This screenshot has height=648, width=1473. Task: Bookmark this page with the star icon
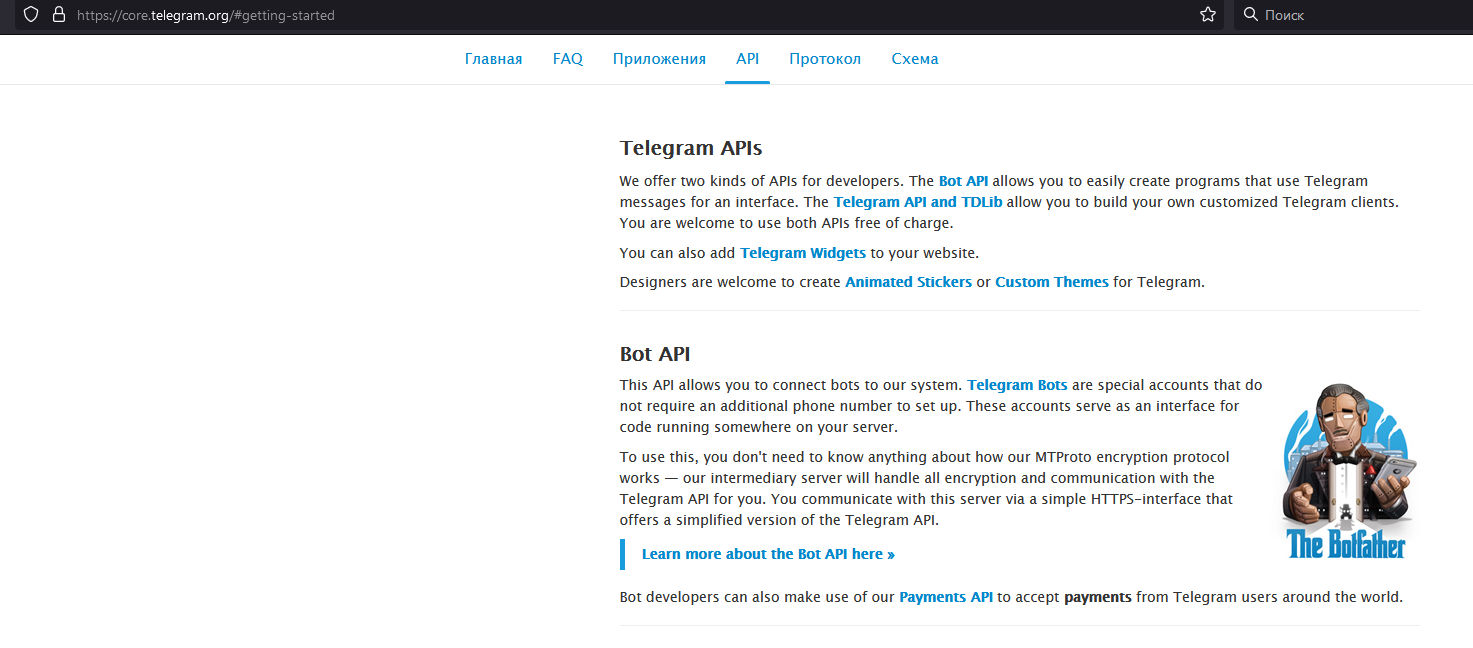pyautogui.click(x=1207, y=15)
